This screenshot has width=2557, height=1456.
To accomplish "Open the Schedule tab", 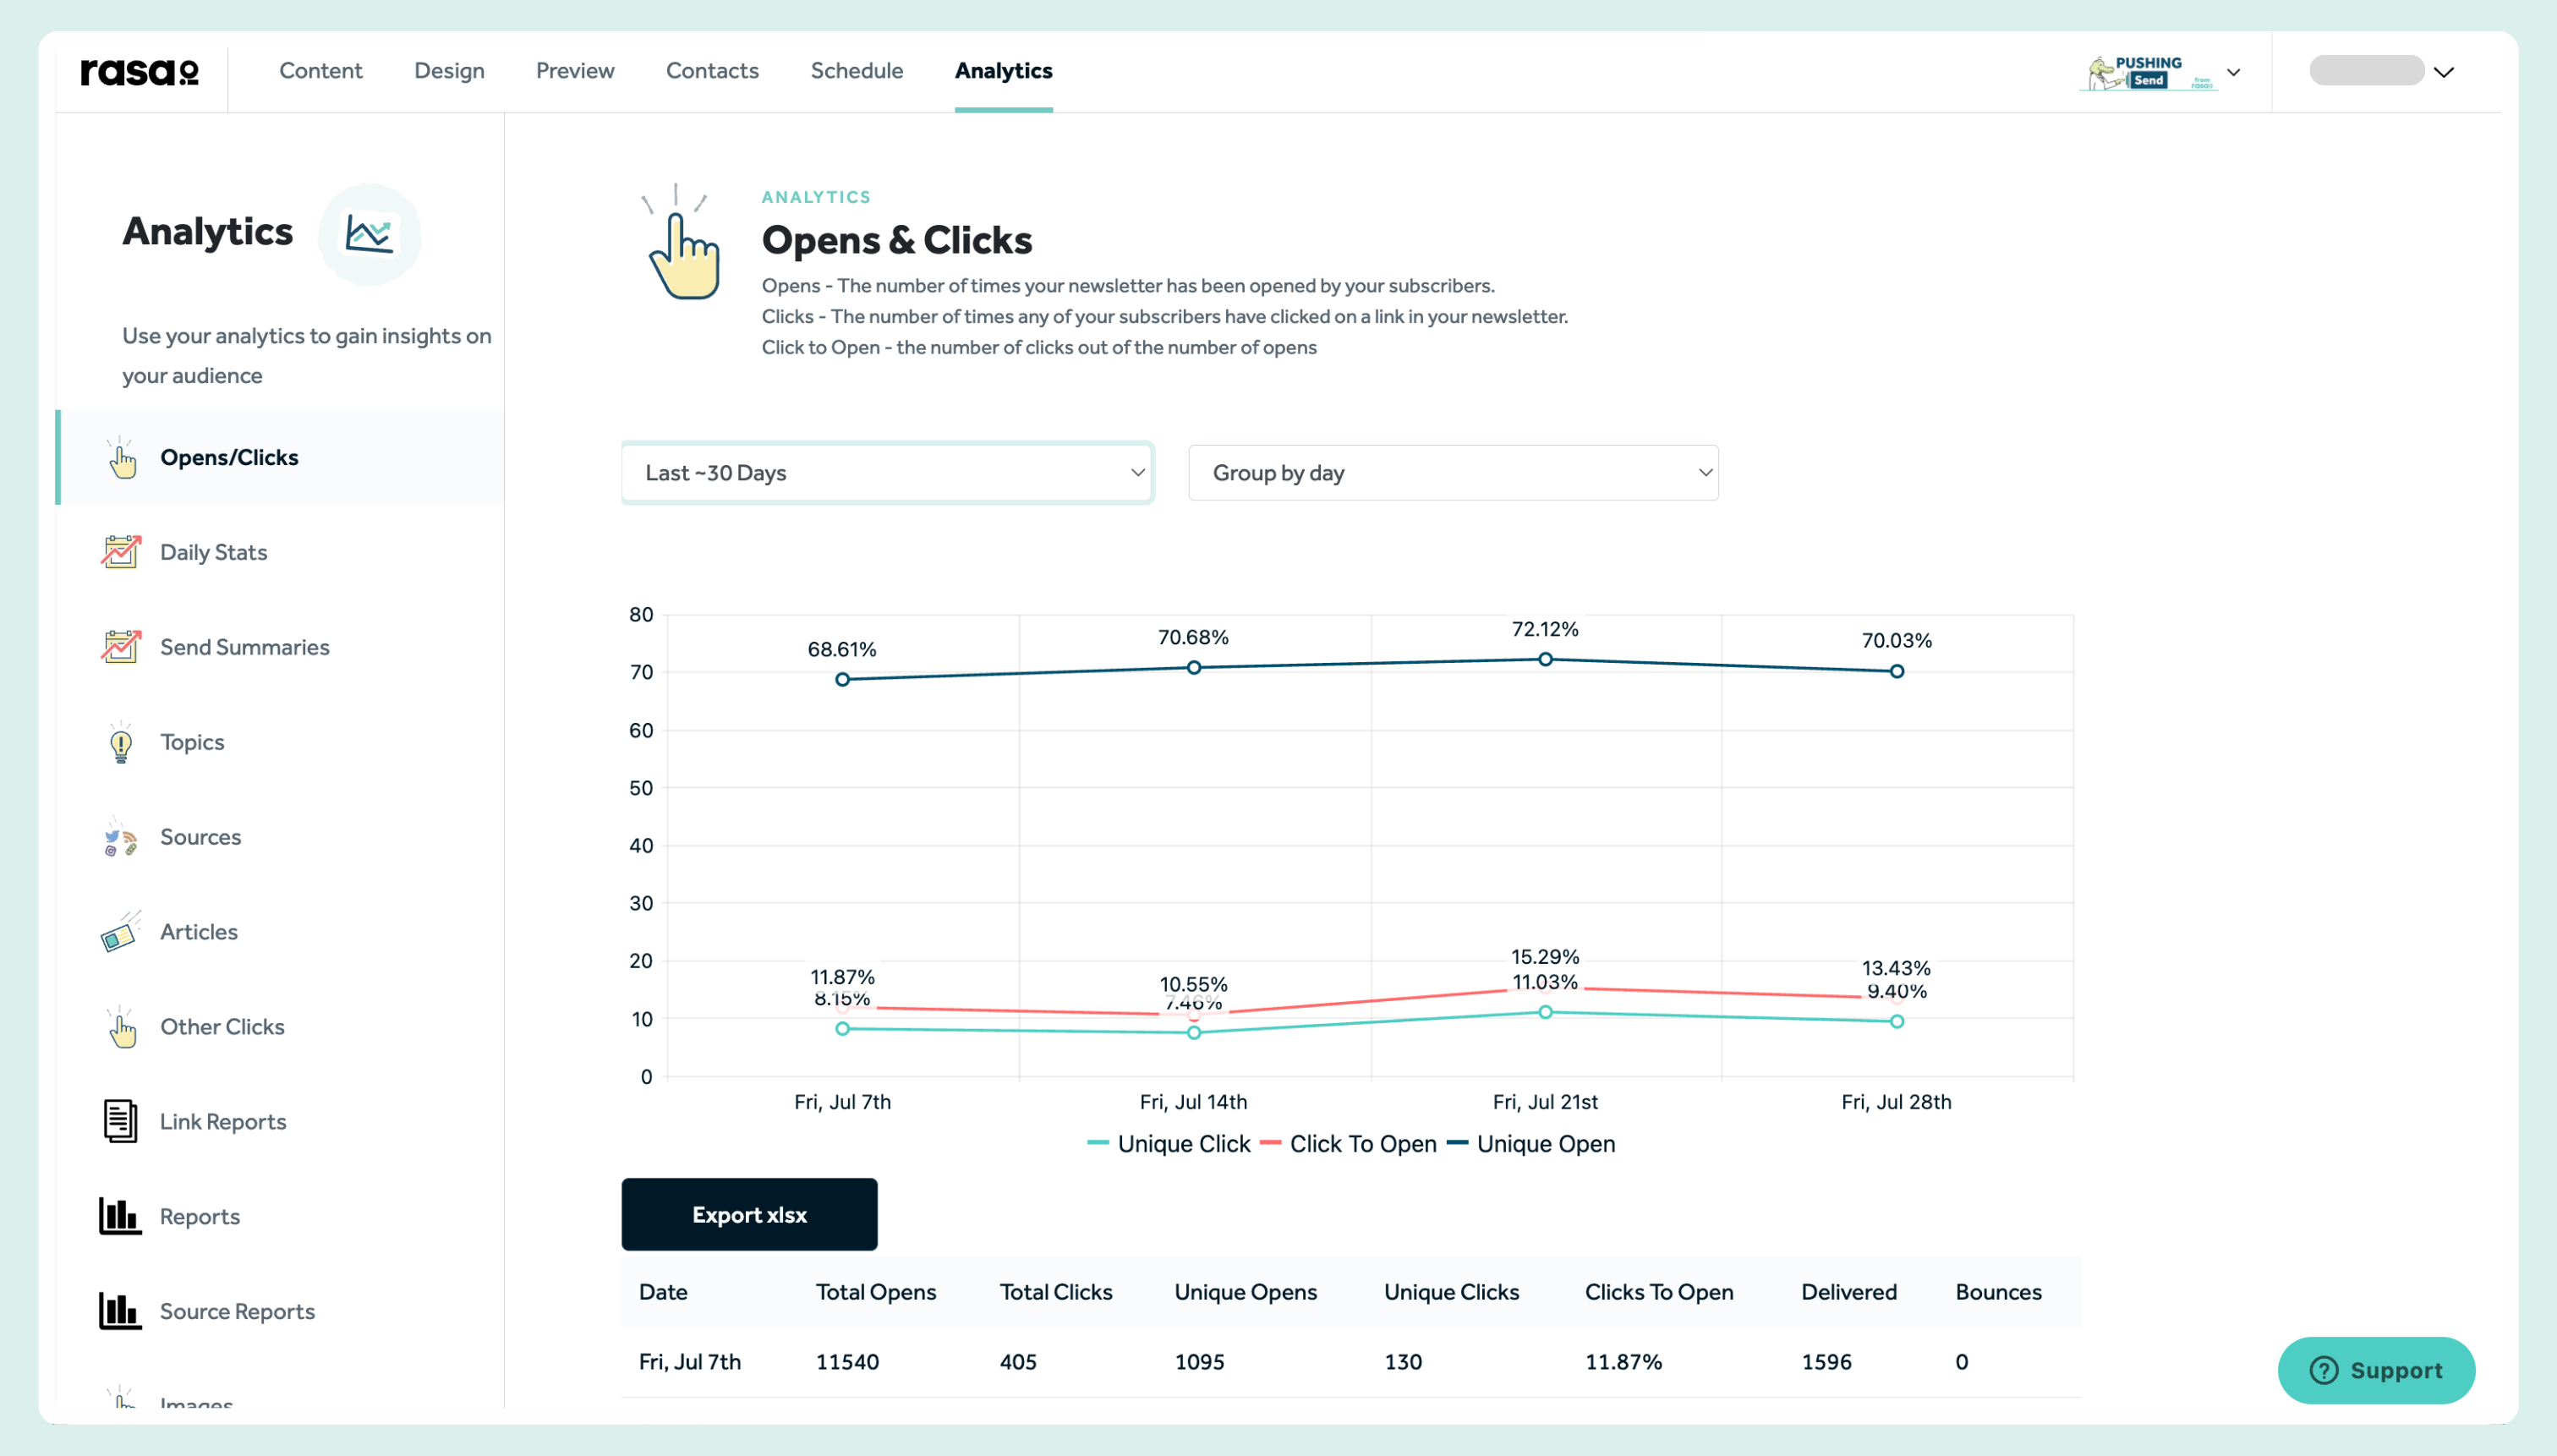I will [856, 70].
